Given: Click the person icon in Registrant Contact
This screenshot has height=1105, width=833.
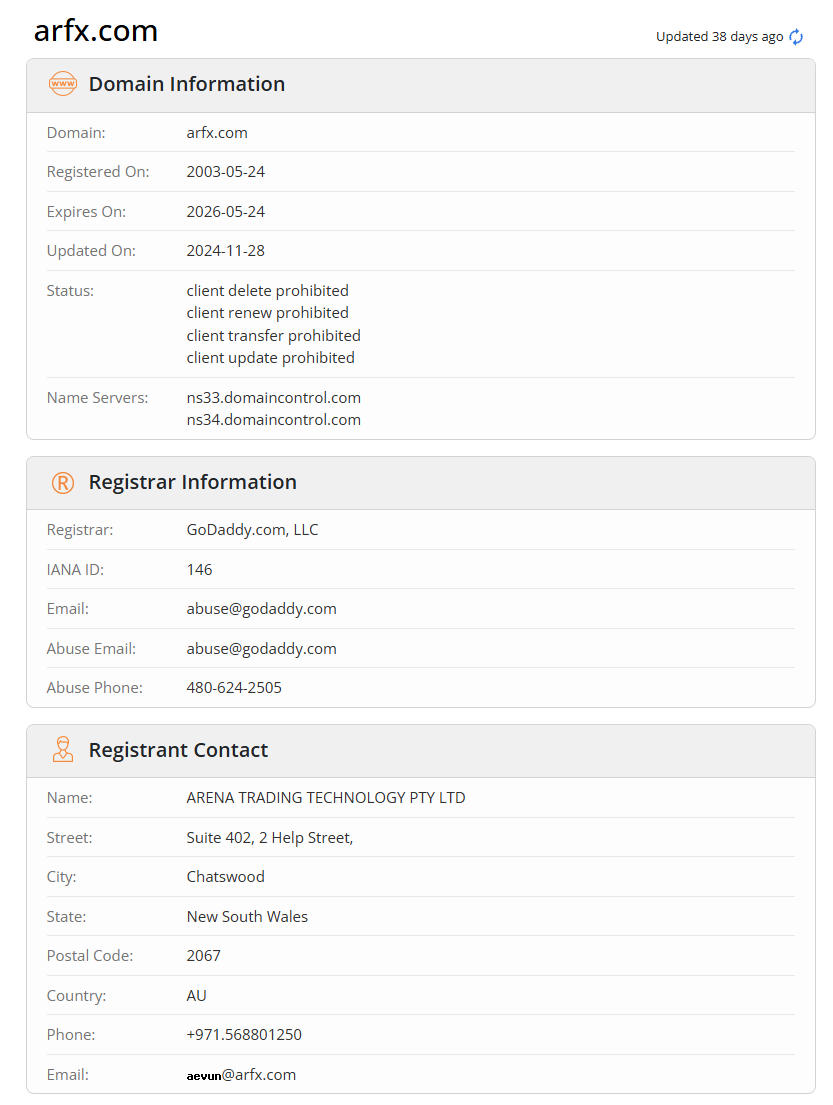Looking at the screenshot, I should 63,750.
